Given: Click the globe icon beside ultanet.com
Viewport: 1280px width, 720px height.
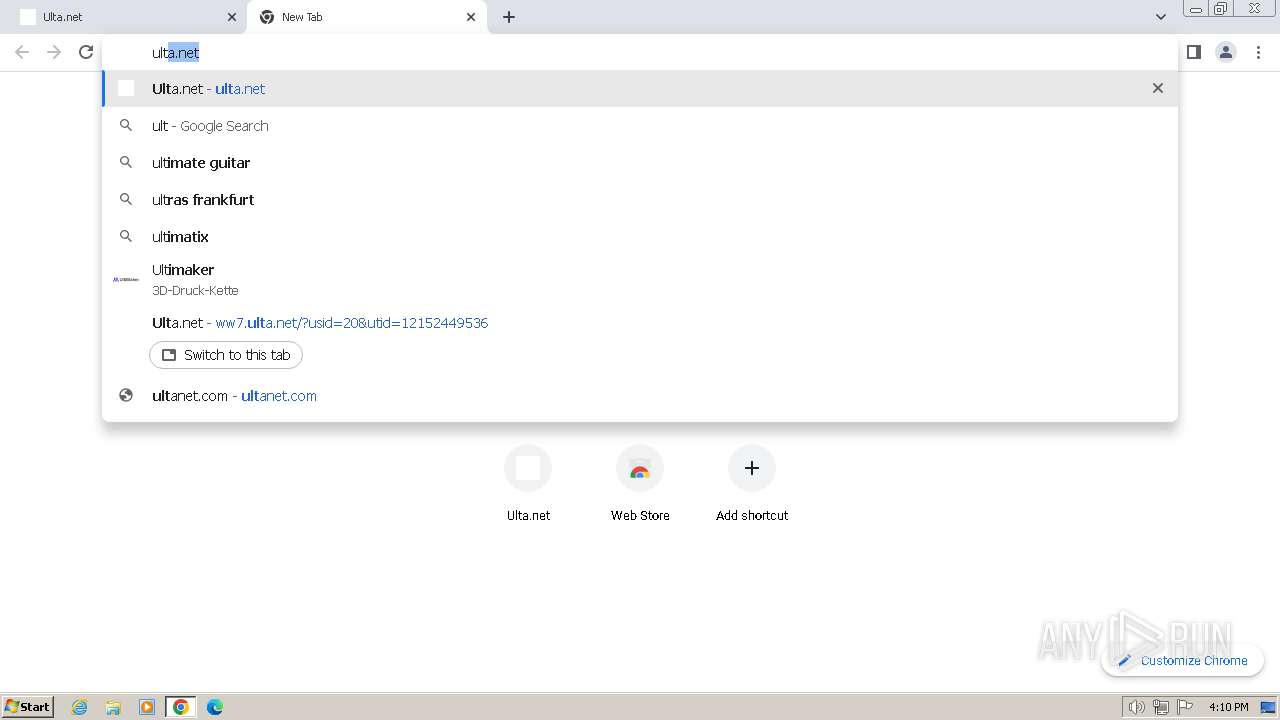Looking at the screenshot, I should (126, 395).
